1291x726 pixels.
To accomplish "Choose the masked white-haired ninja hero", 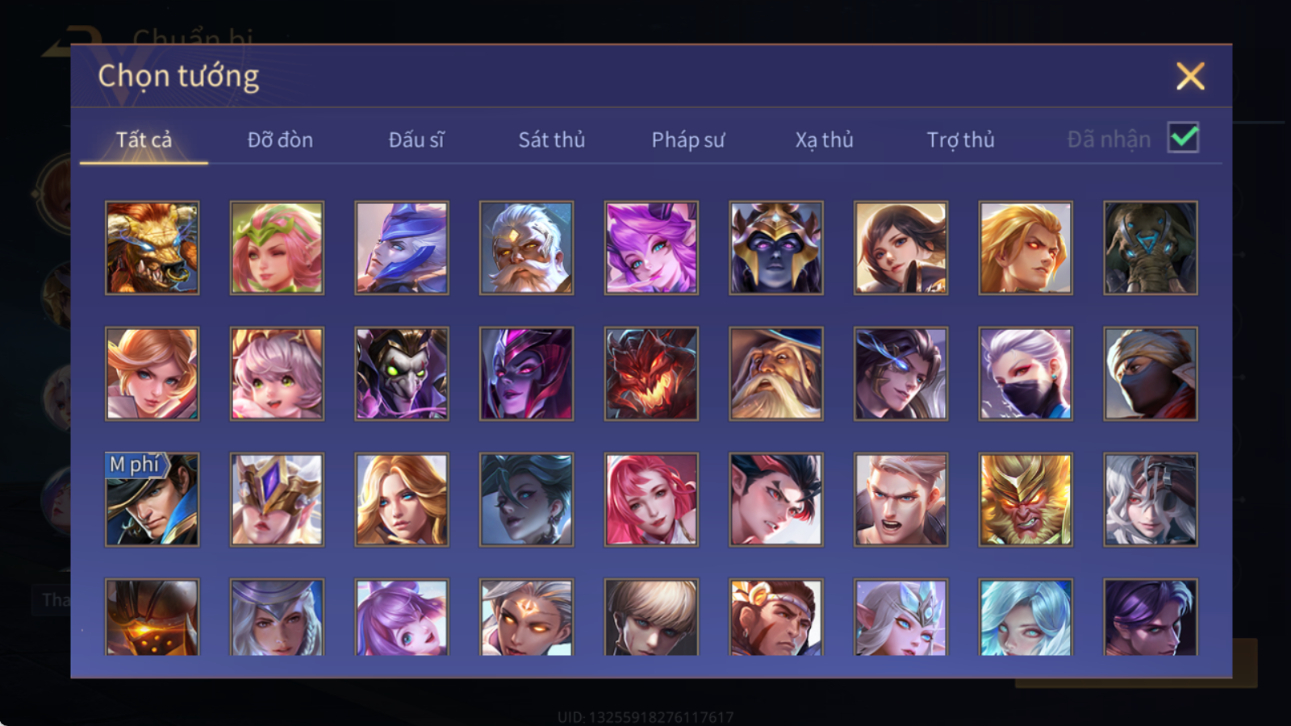I will pos(1025,373).
